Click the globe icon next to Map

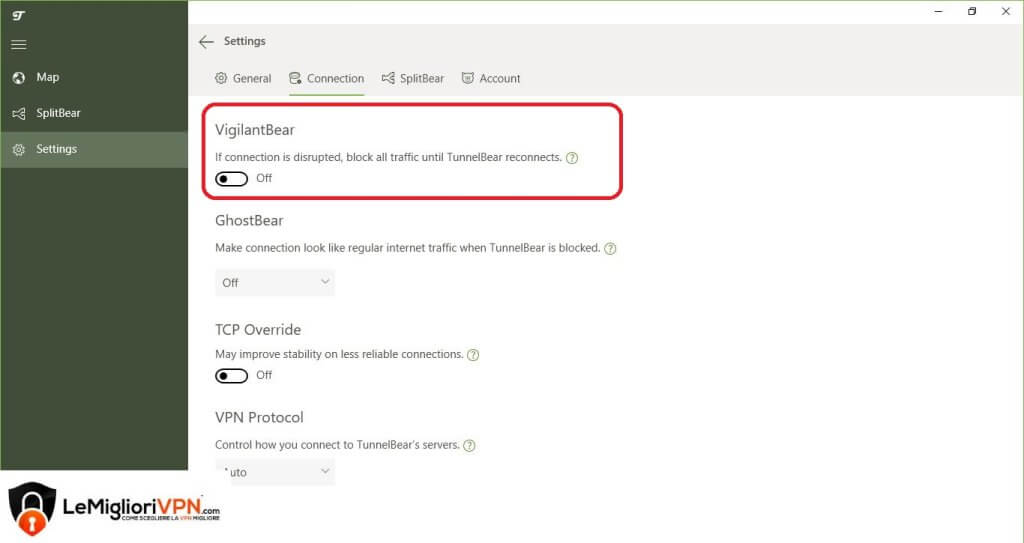(x=19, y=78)
